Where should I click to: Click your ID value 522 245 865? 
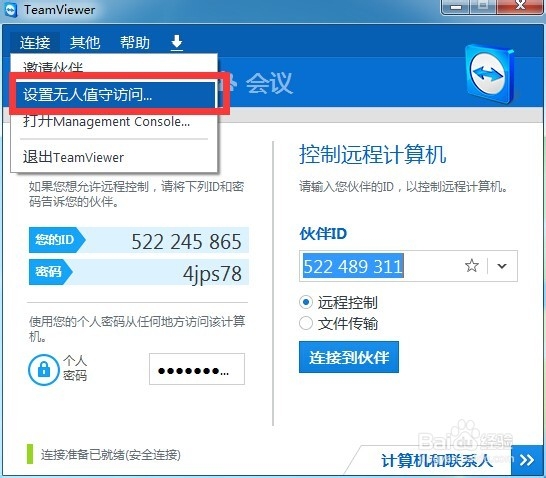[x=186, y=241]
